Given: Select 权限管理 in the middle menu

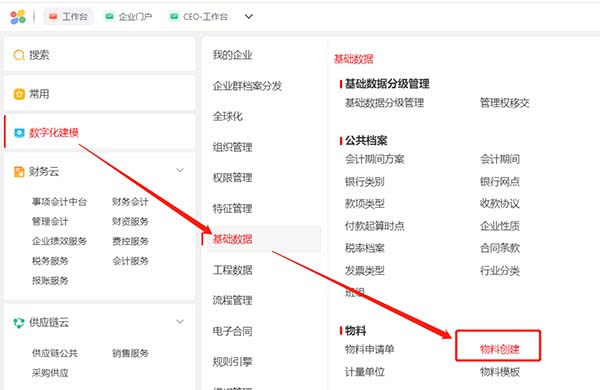Looking at the screenshot, I should [x=232, y=178].
